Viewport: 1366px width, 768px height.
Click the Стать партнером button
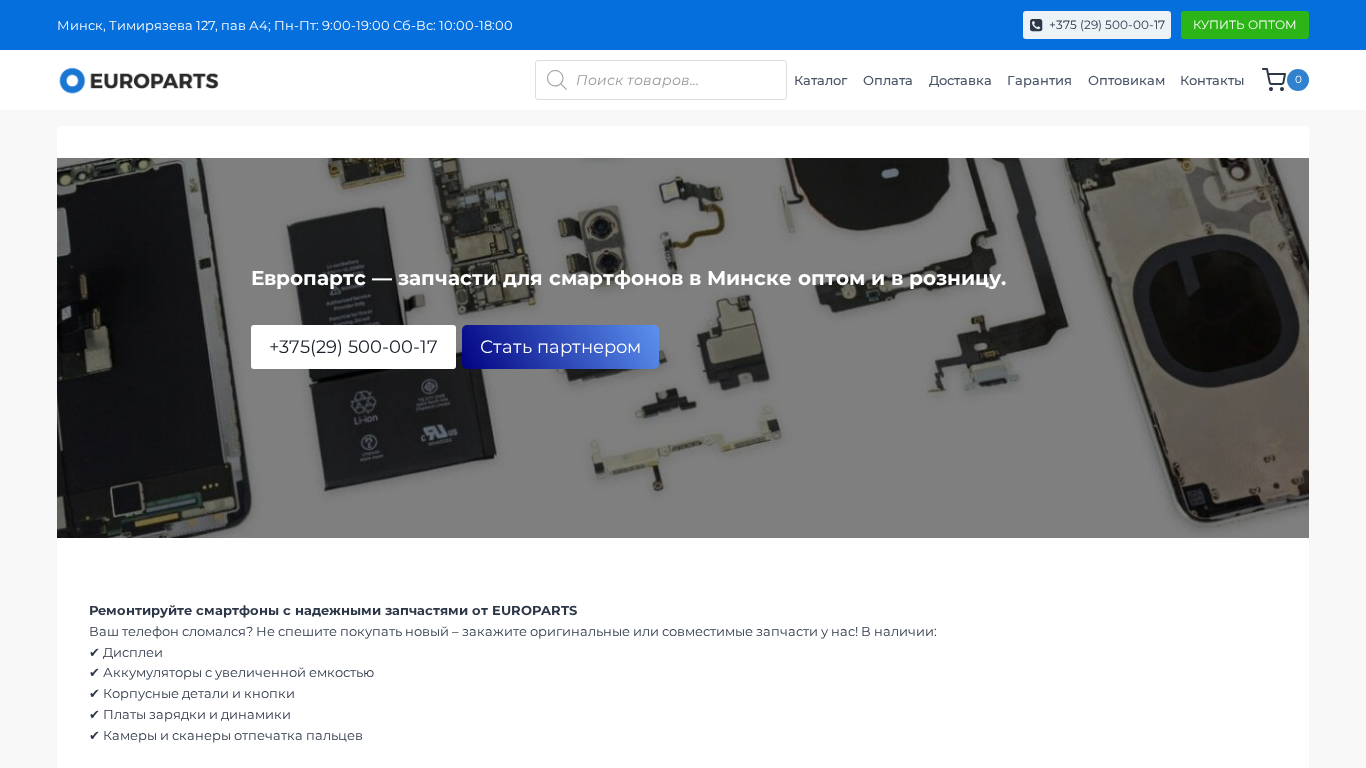pyautogui.click(x=560, y=347)
